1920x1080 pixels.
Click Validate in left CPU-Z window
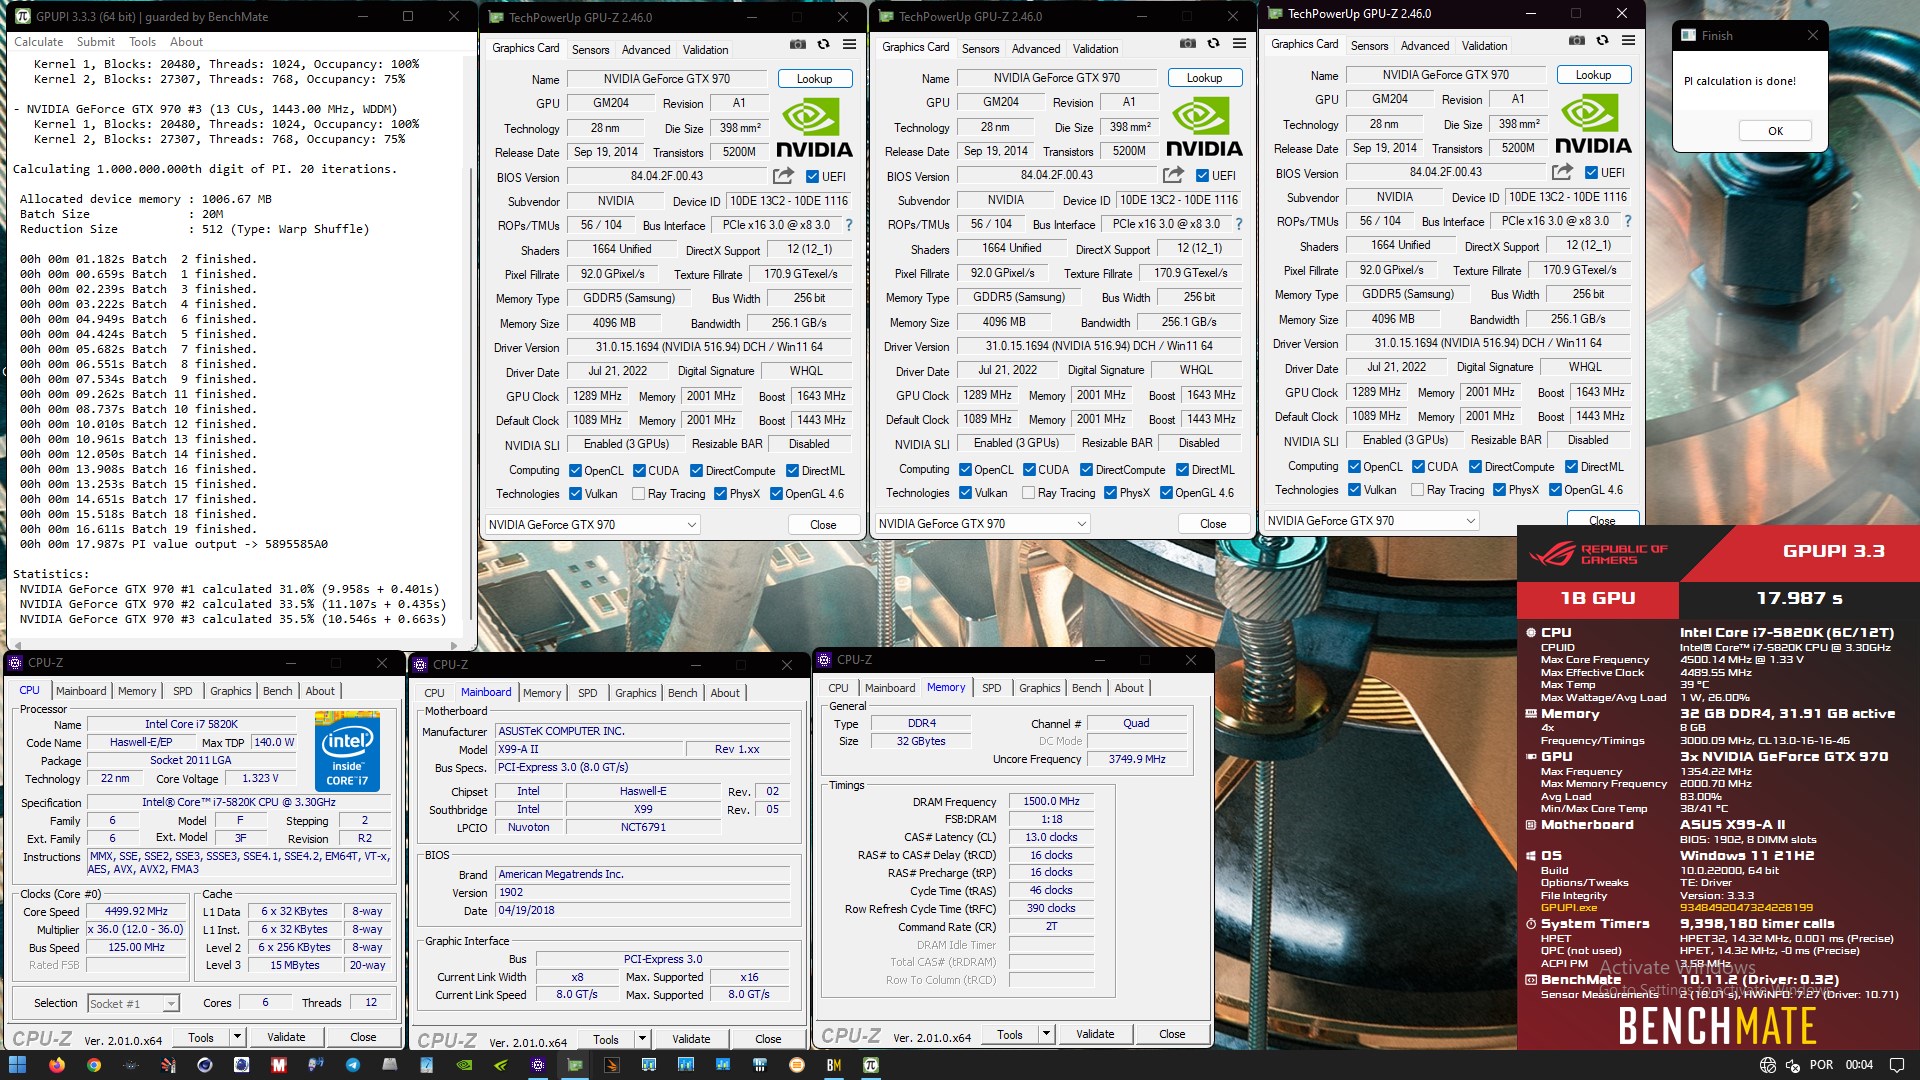tap(286, 1038)
